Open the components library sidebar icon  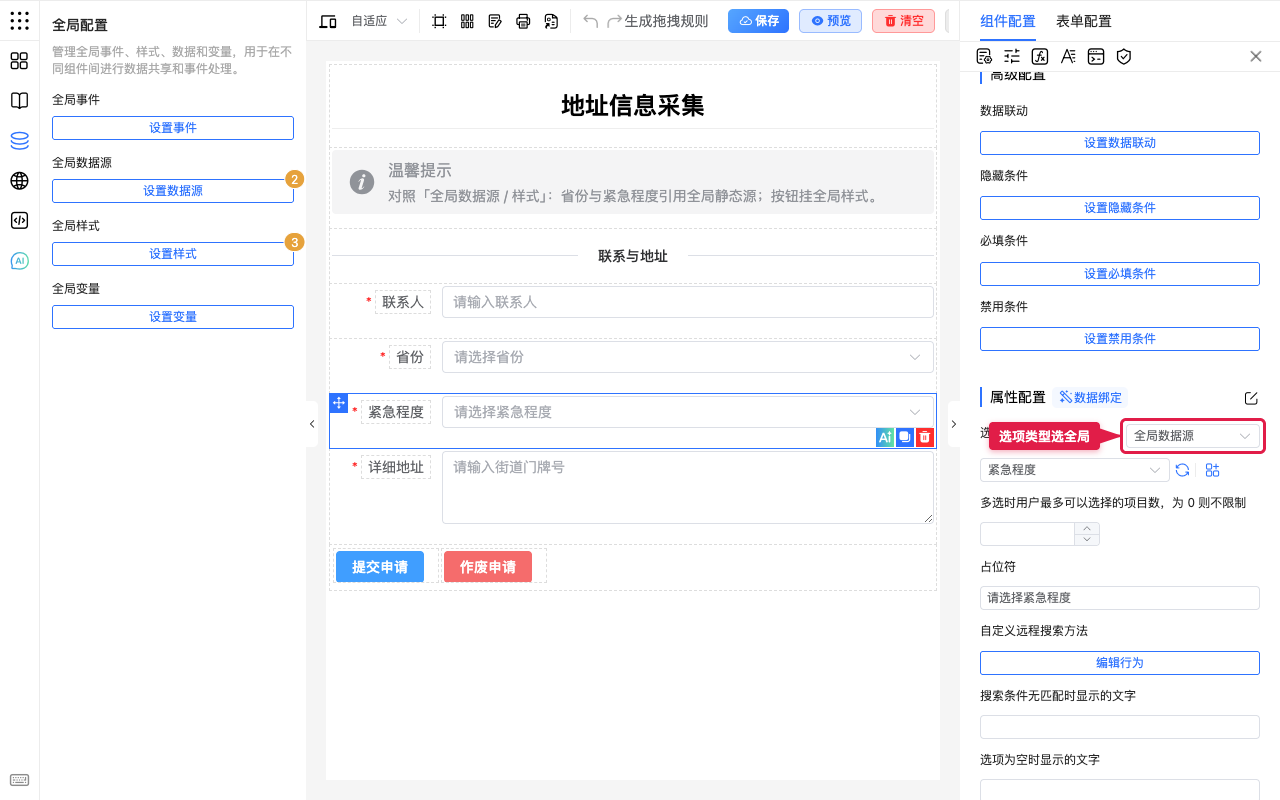(x=19, y=61)
